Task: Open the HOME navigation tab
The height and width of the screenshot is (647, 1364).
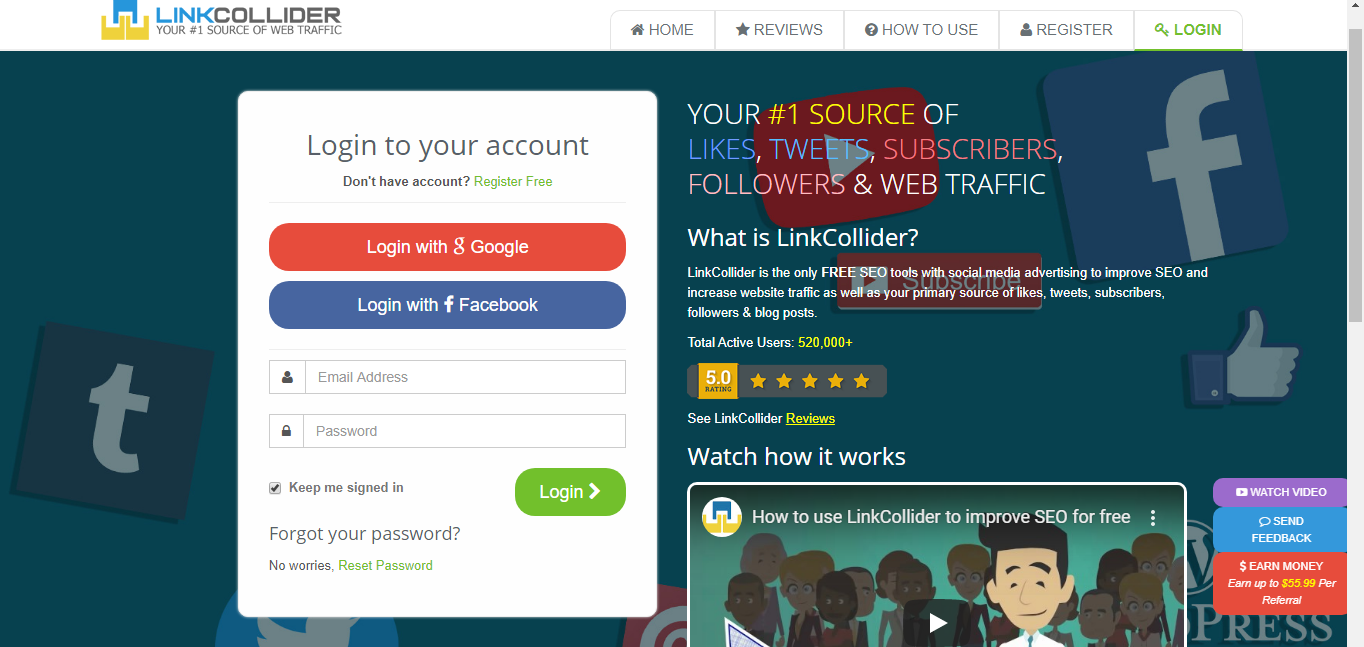Action: 662,30
